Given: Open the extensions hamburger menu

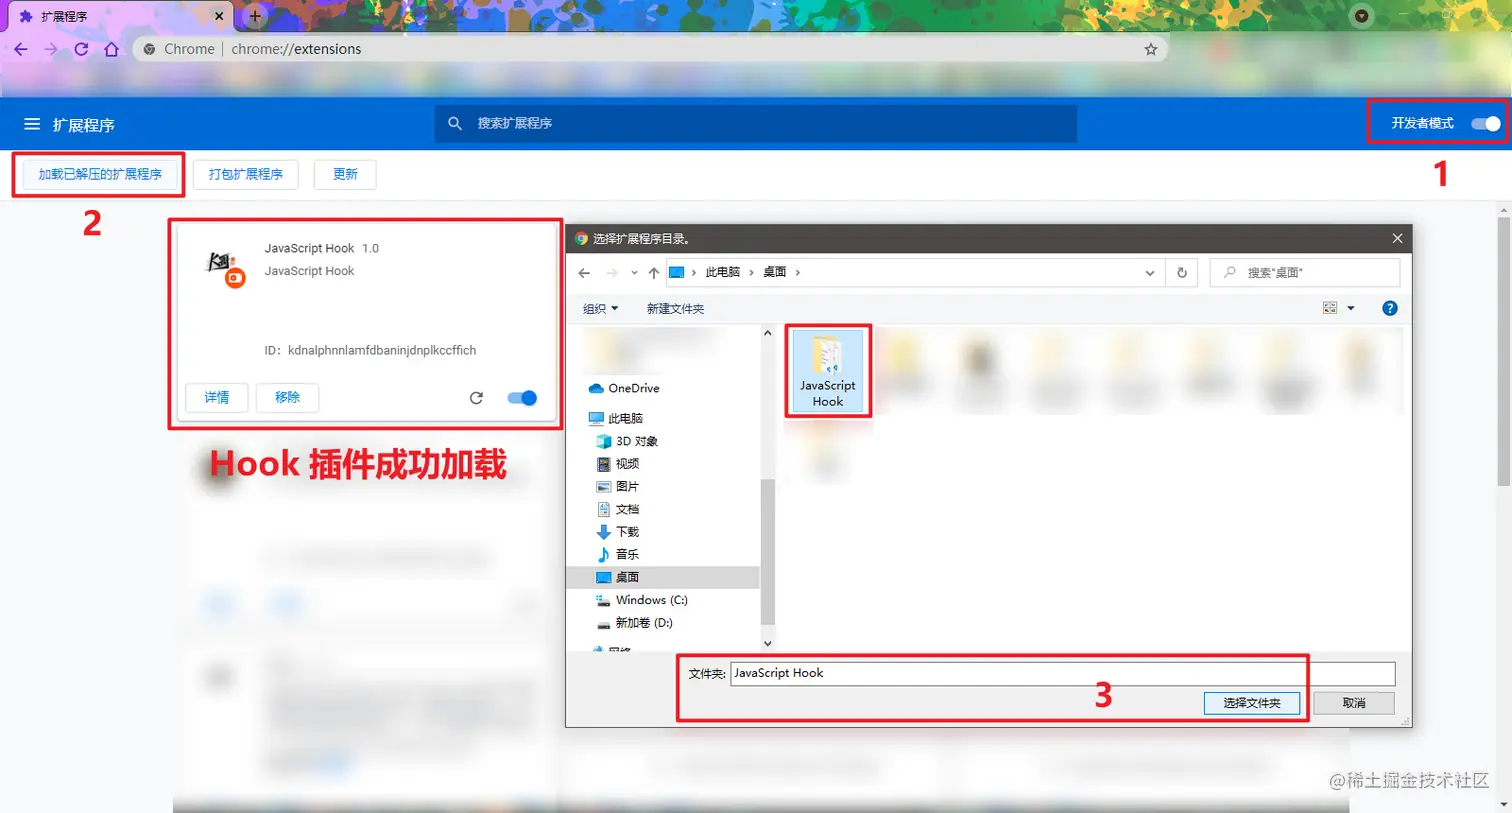Looking at the screenshot, I should 32,124.
